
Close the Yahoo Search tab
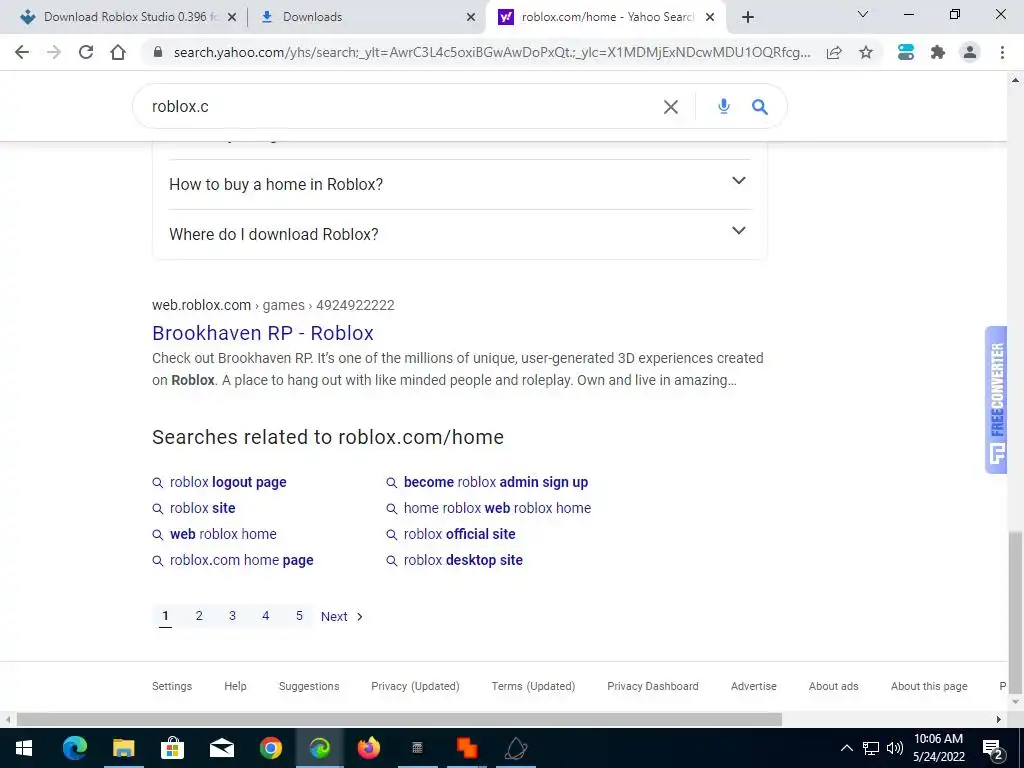710,17
